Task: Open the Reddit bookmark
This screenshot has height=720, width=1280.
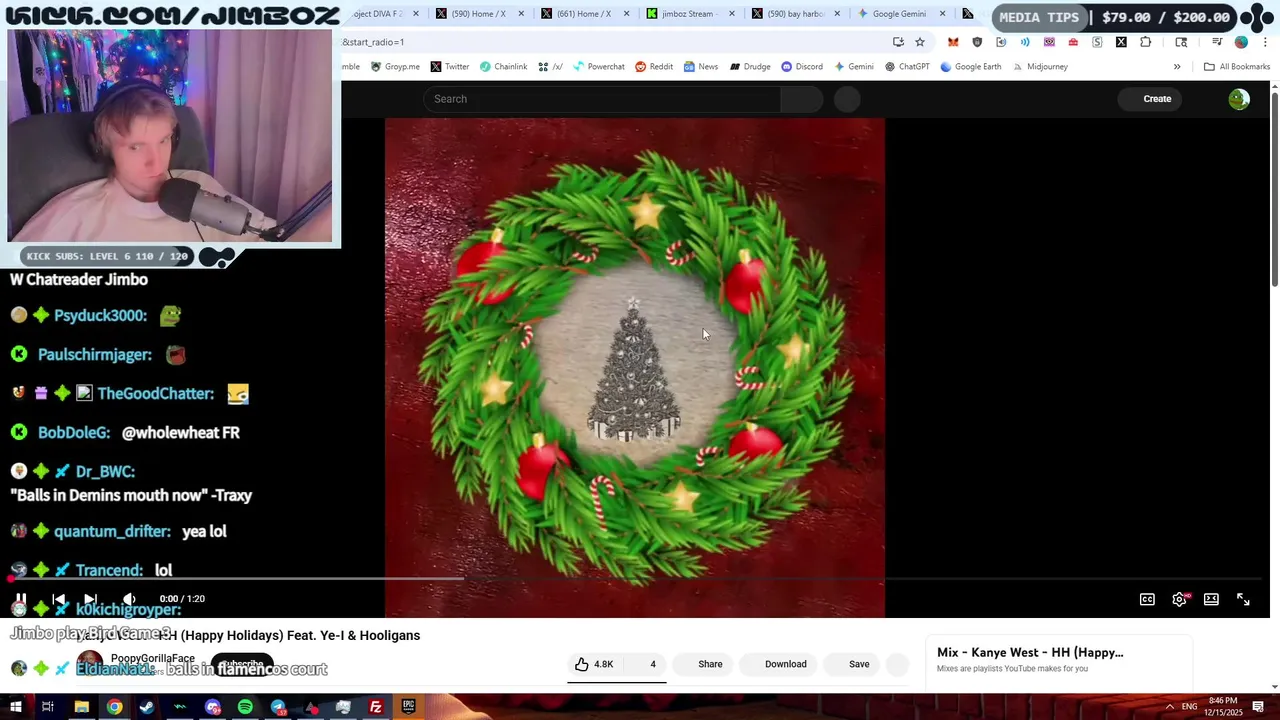Action: point(654,67)
